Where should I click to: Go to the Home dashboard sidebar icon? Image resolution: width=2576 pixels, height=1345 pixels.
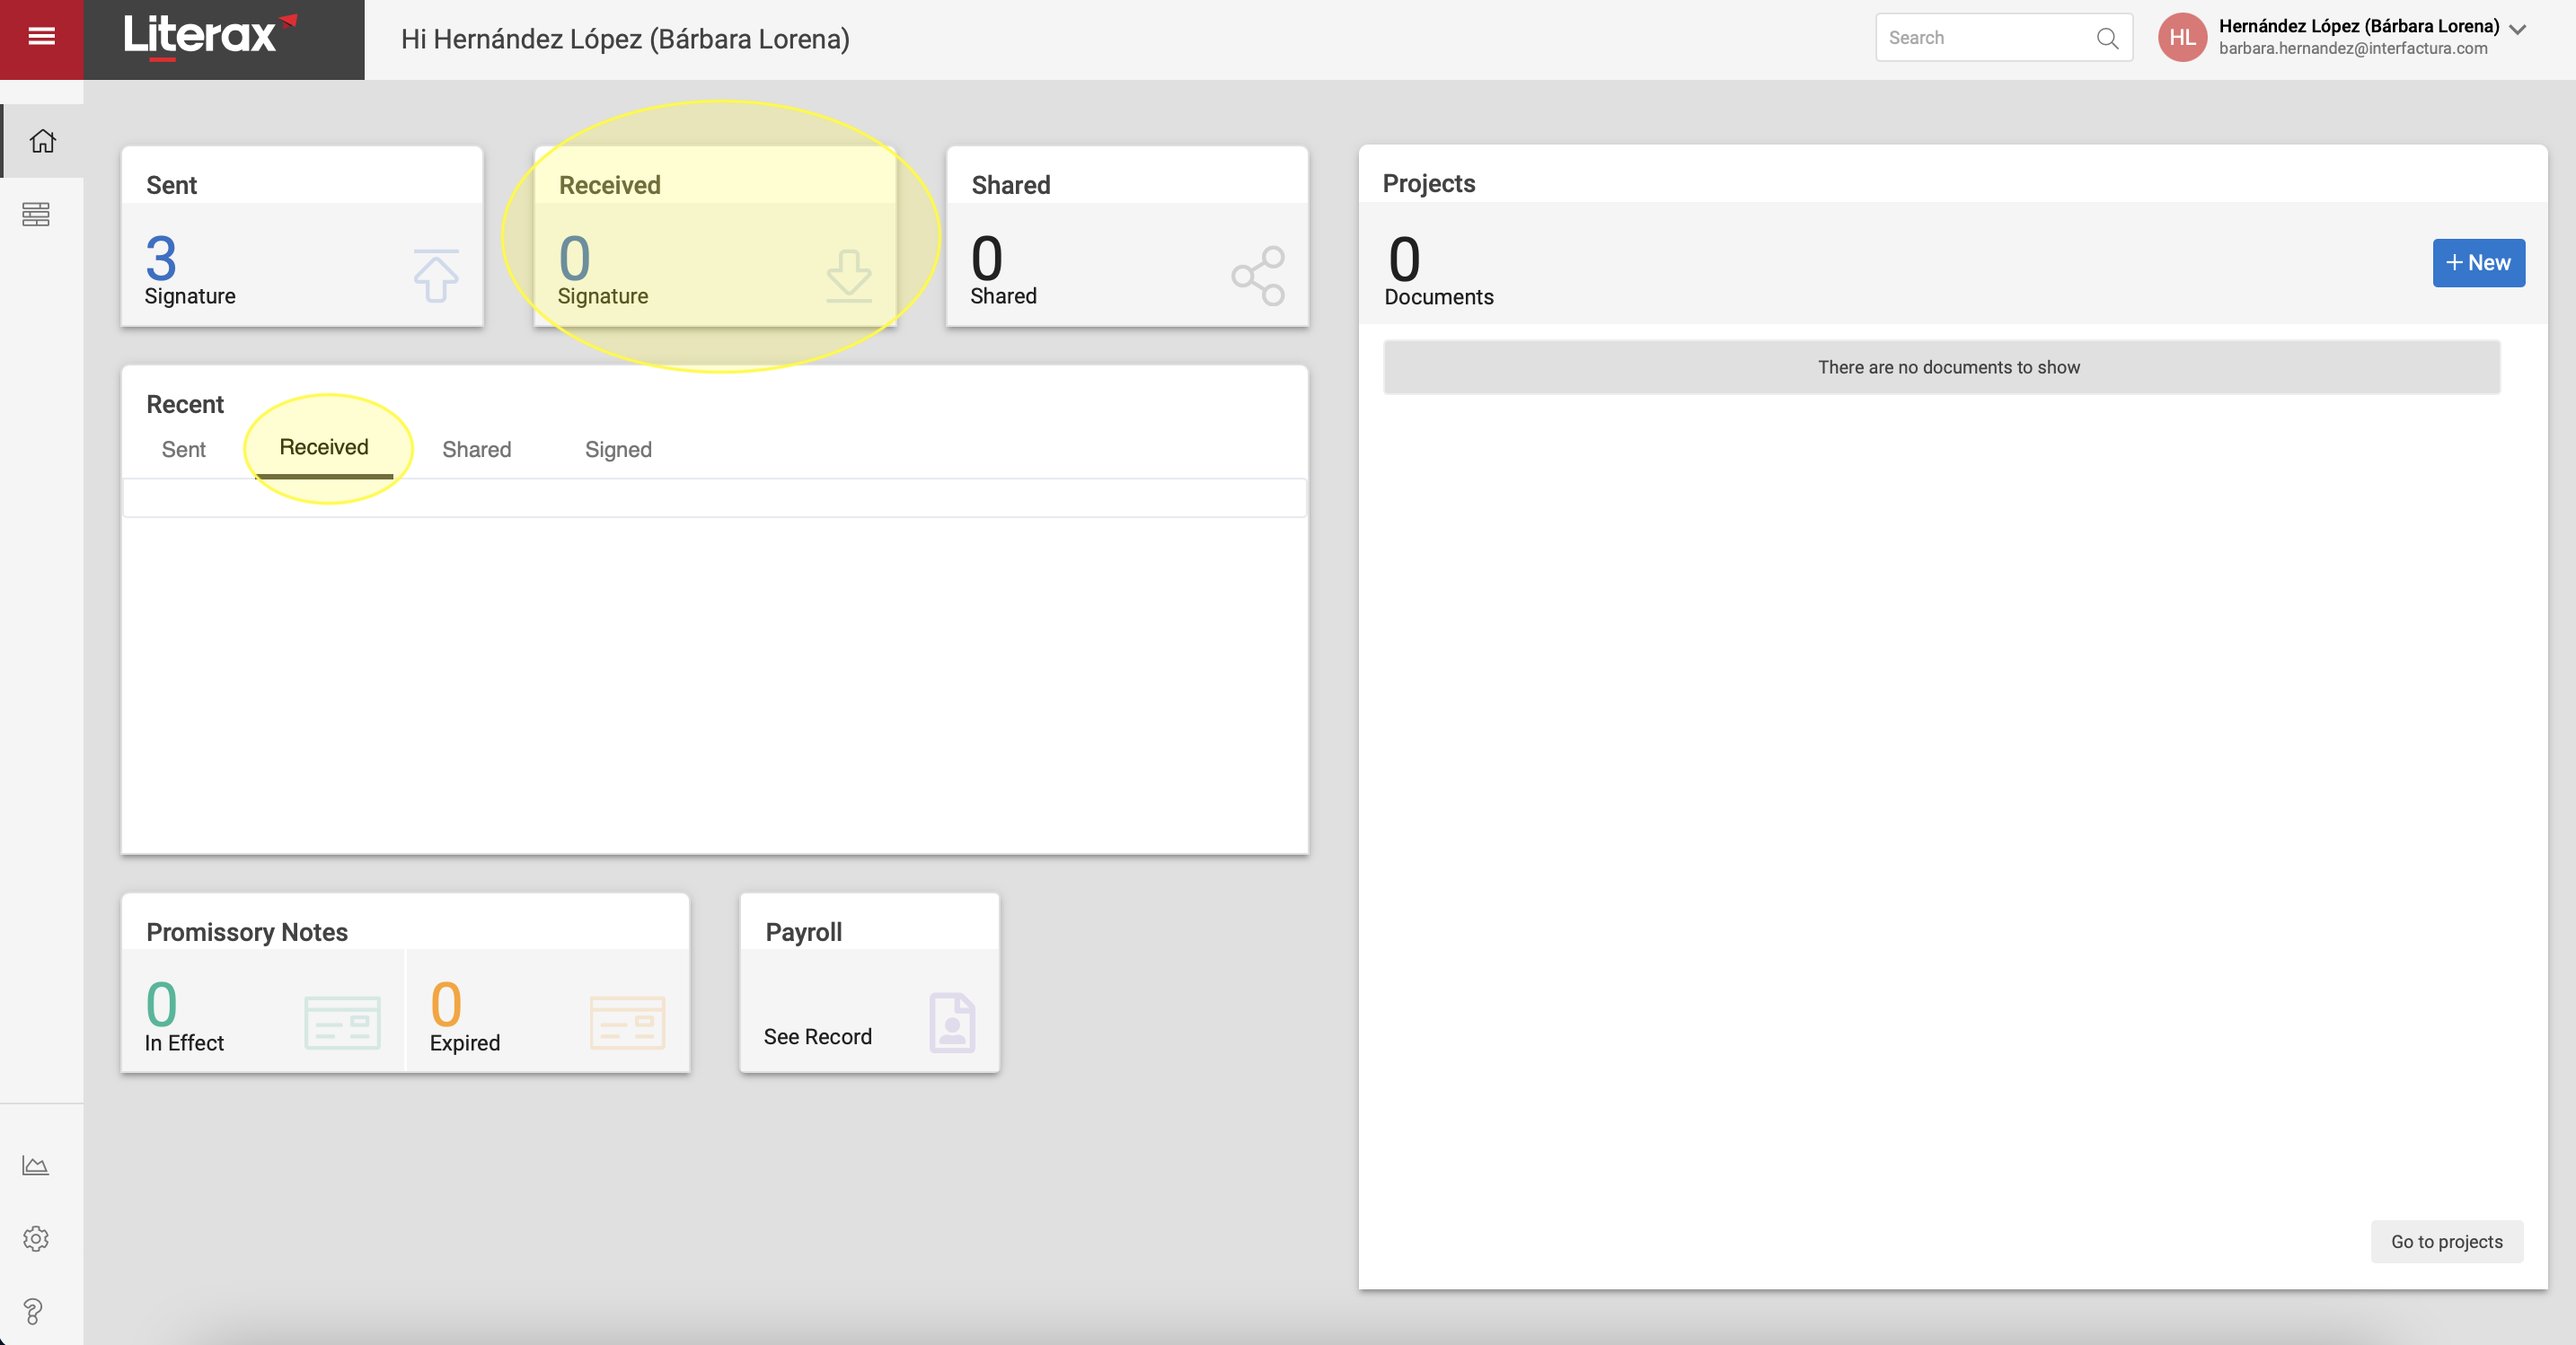pos(42,141)
